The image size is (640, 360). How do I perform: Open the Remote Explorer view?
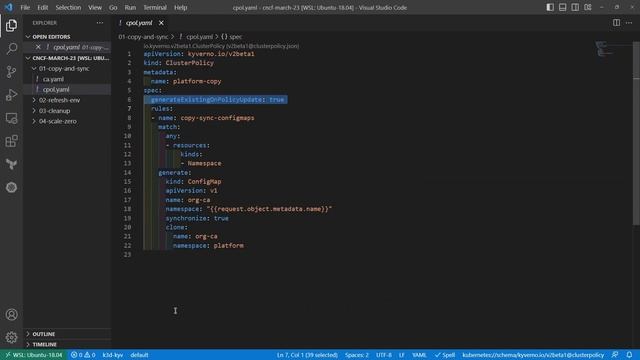tap(11, 118)
